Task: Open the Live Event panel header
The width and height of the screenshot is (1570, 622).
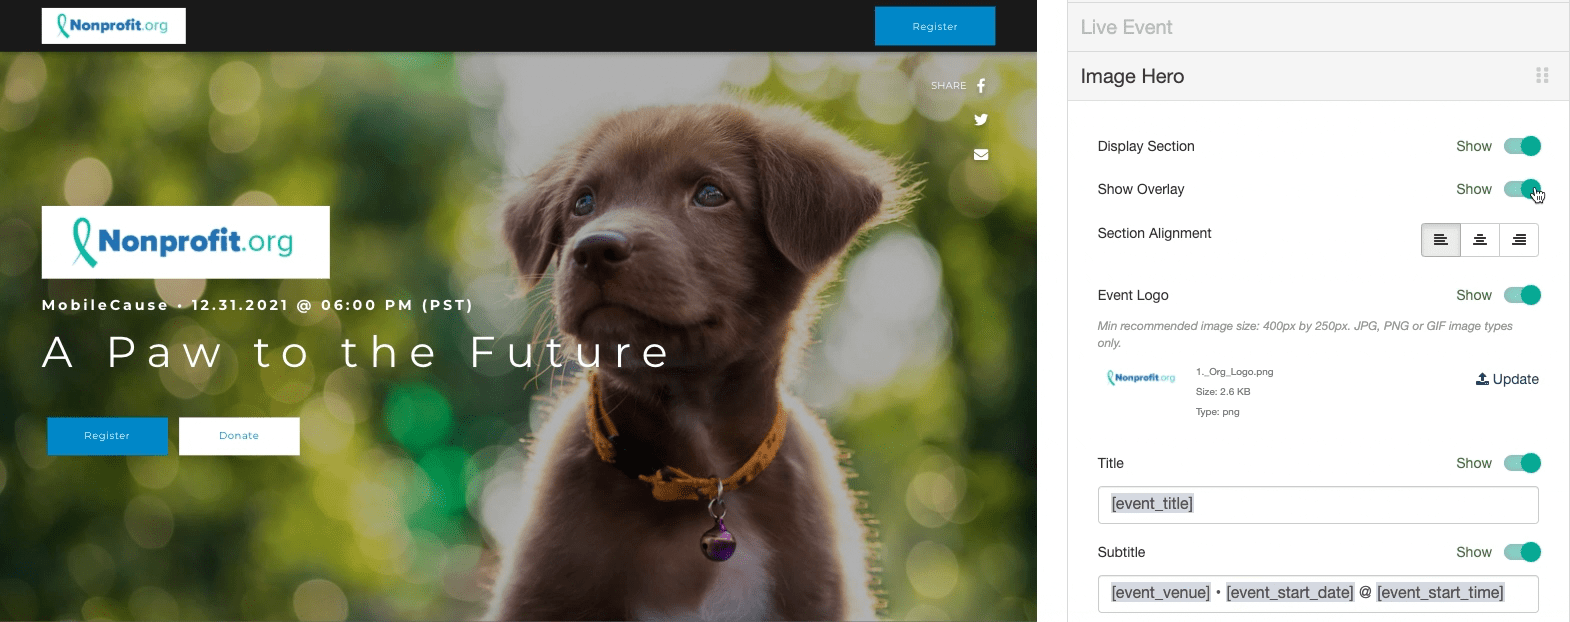Action: pos(1318,27)
